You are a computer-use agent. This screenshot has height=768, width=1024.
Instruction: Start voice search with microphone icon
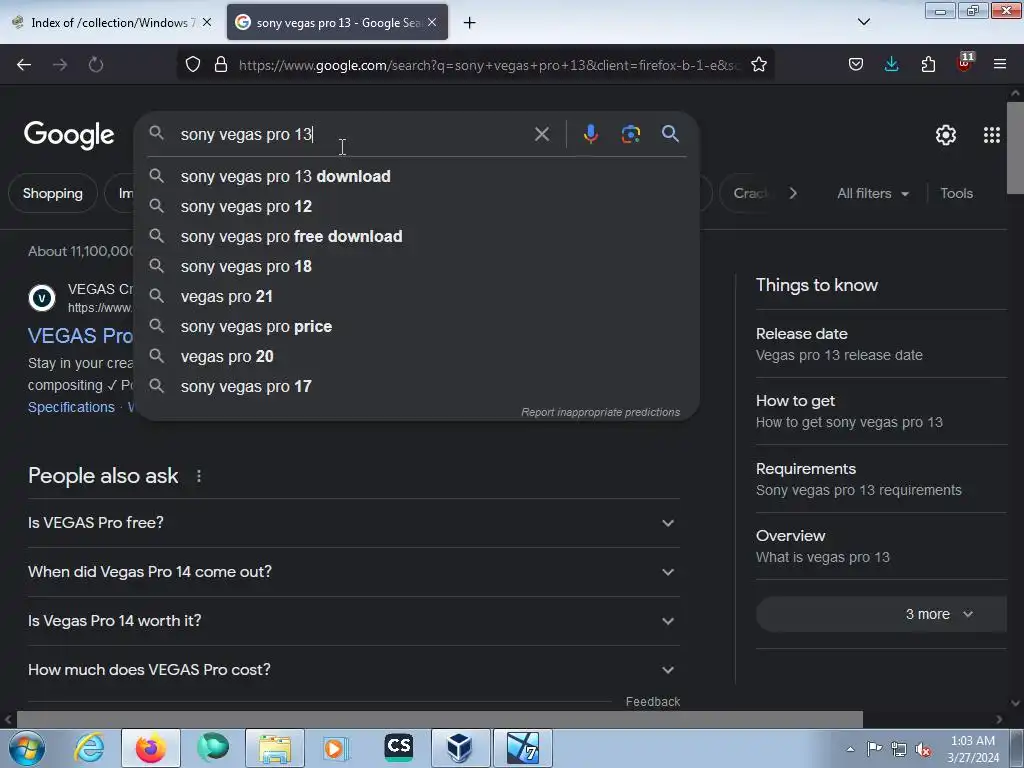590,134
